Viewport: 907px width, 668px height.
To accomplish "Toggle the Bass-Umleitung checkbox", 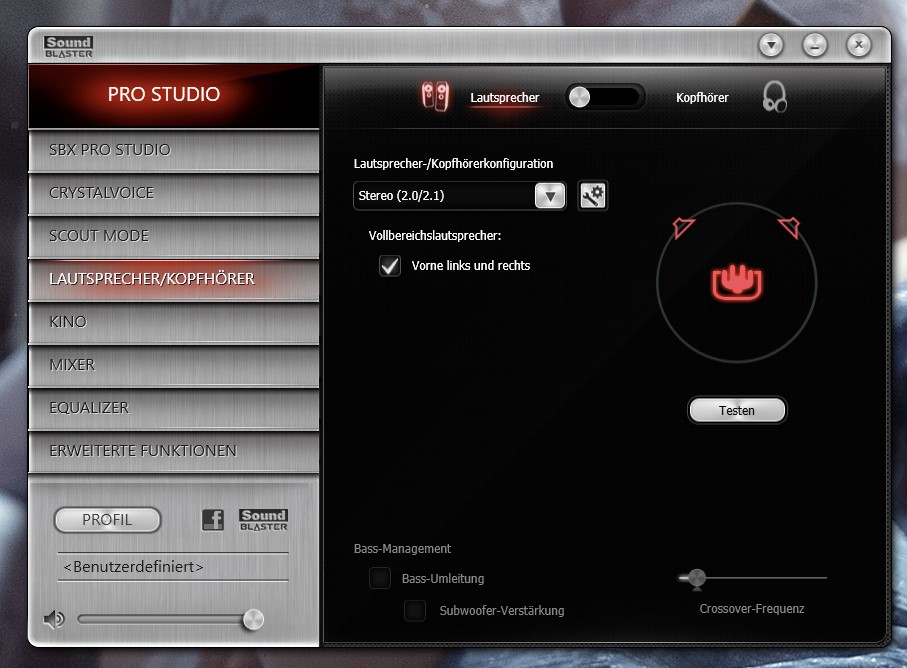I will pyautogui.click(x=380, y=578).
